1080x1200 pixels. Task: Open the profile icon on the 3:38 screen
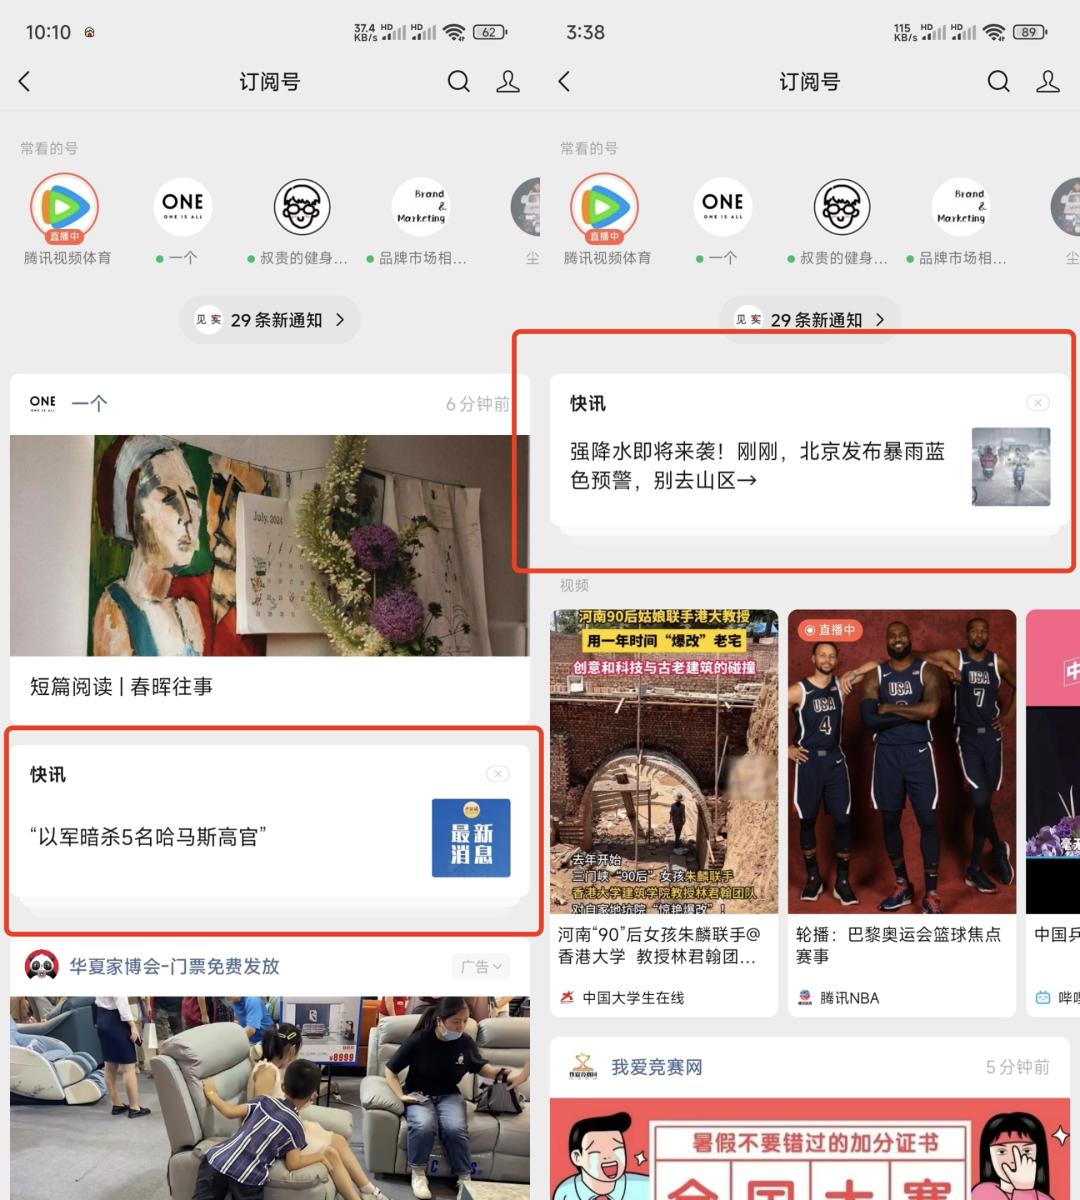1047,82
